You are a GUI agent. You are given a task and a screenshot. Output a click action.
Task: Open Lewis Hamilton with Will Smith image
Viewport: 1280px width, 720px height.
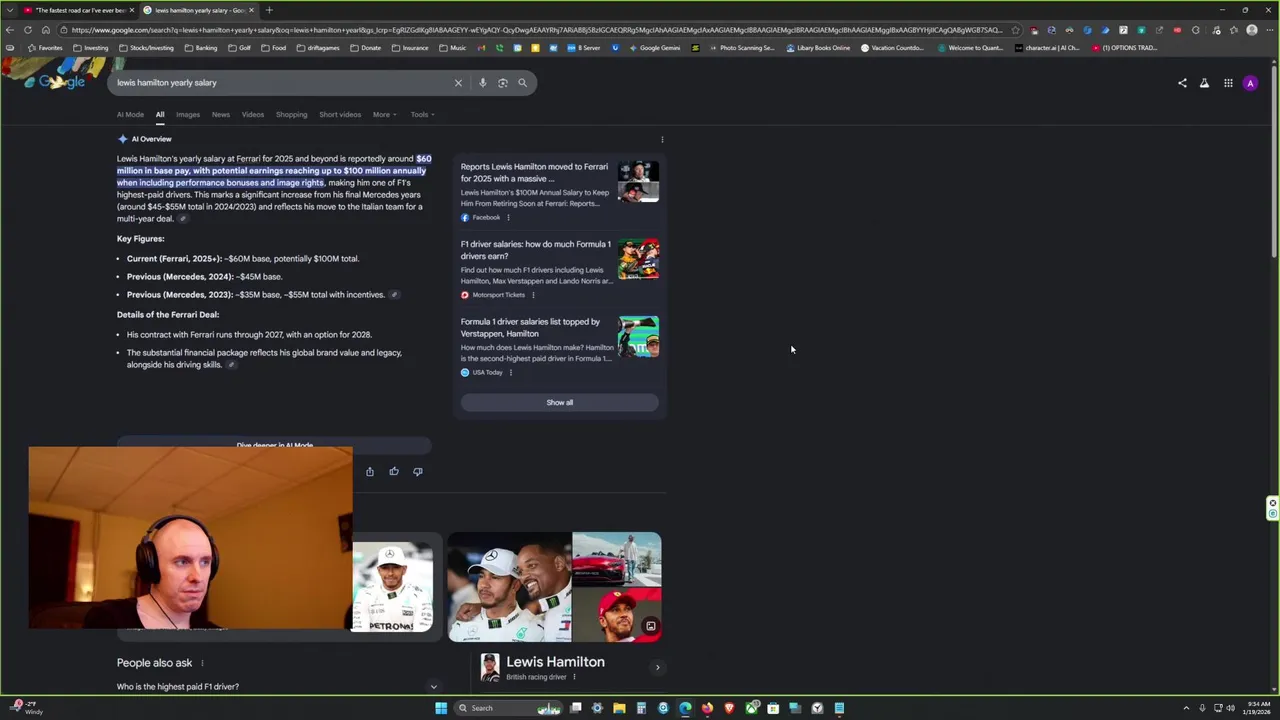click(x=510, y=587)
